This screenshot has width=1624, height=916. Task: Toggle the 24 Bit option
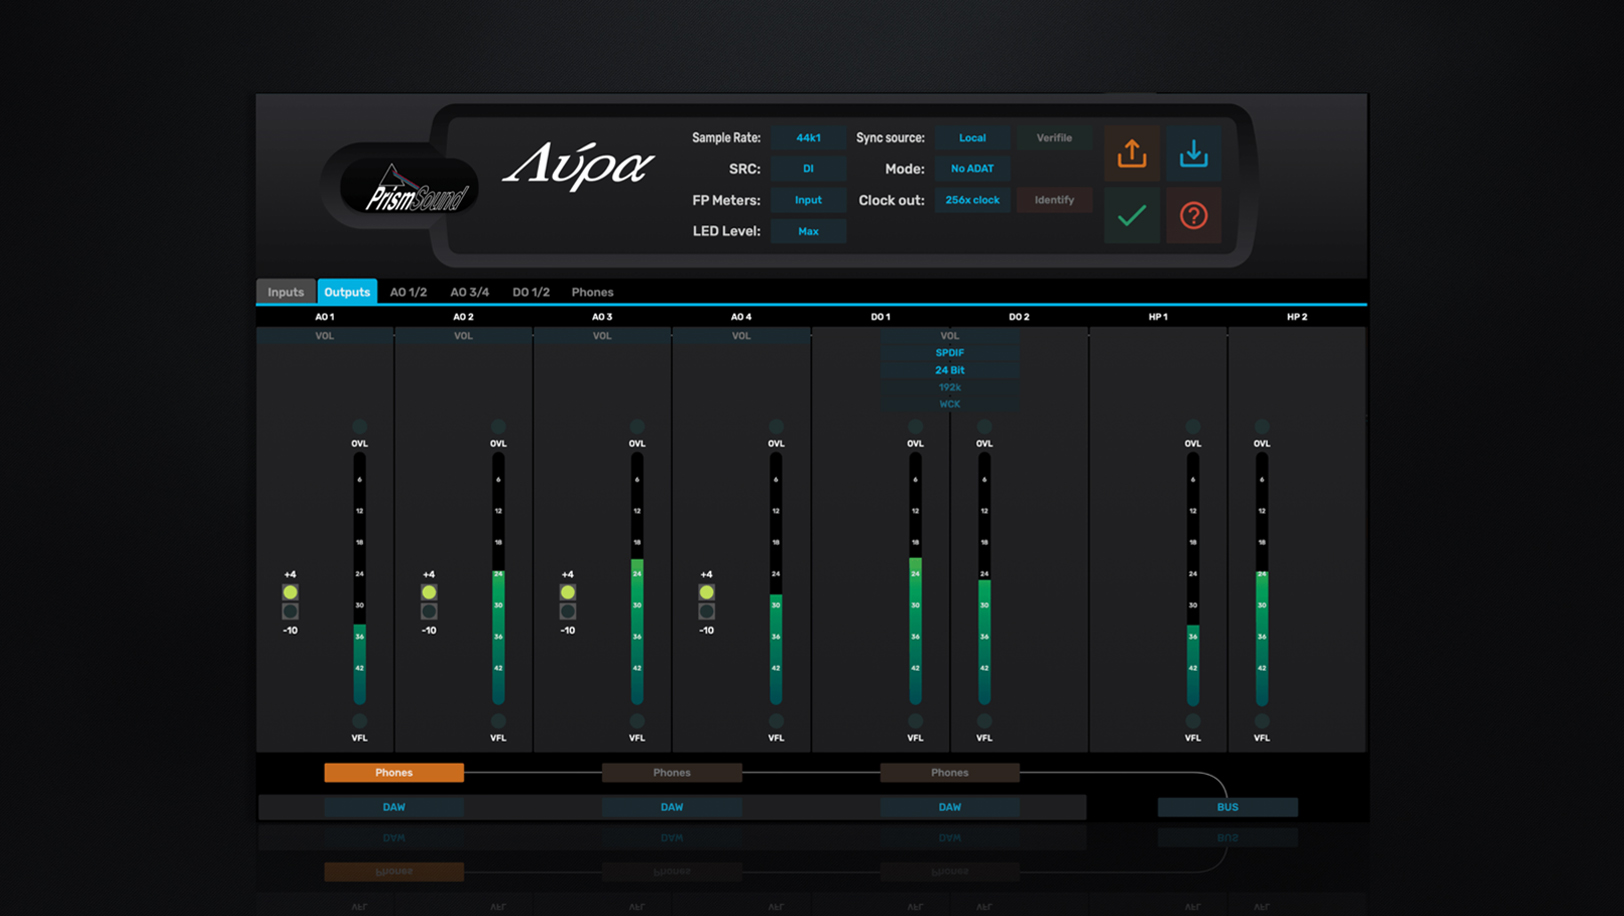pos(950,370)
